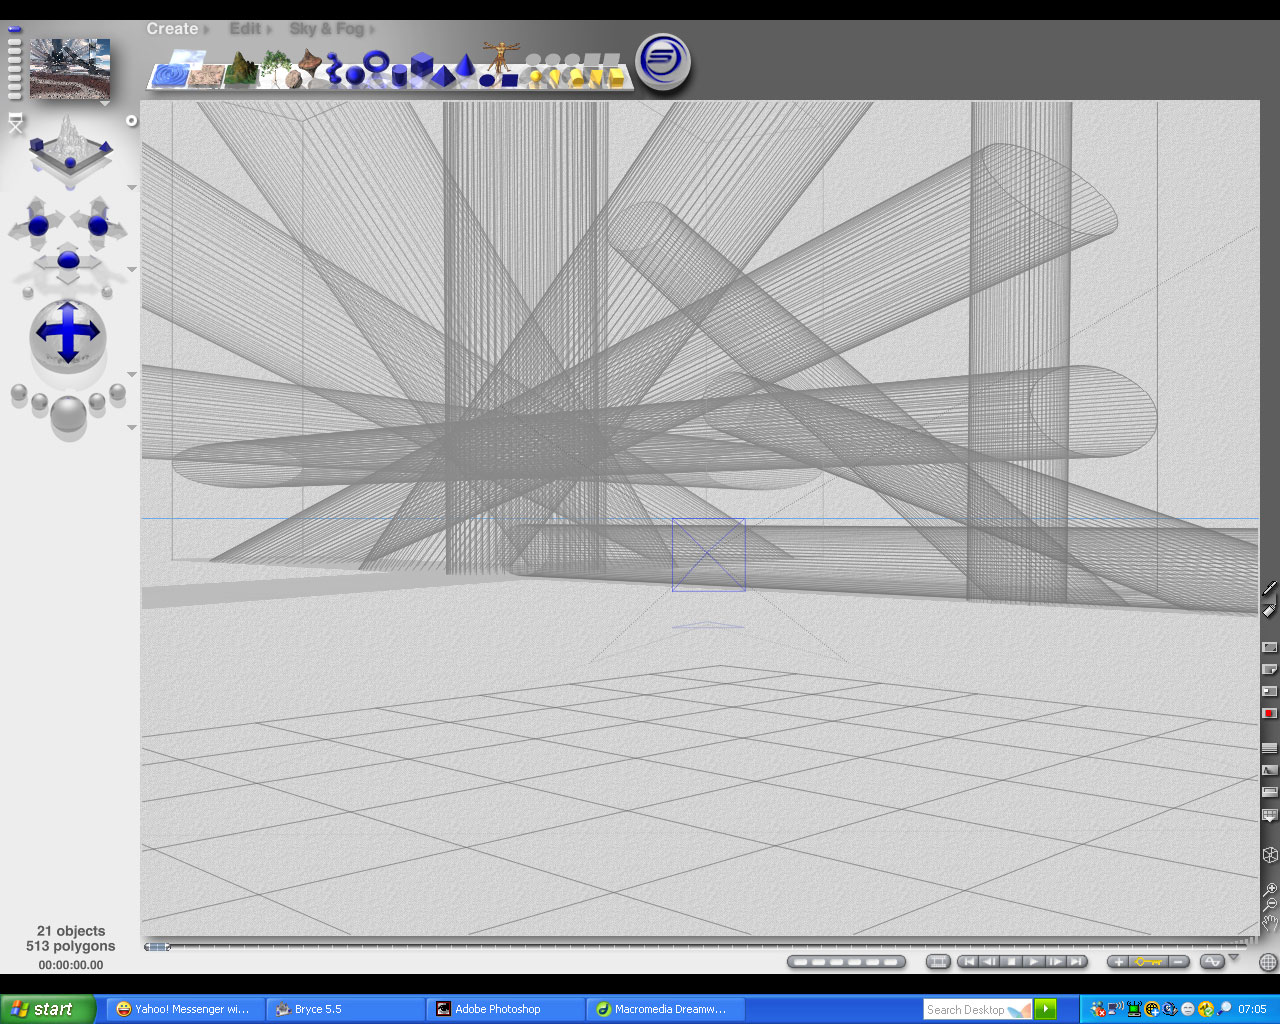Open Adobe Photoshop from the taskbar

[506, 1009]
